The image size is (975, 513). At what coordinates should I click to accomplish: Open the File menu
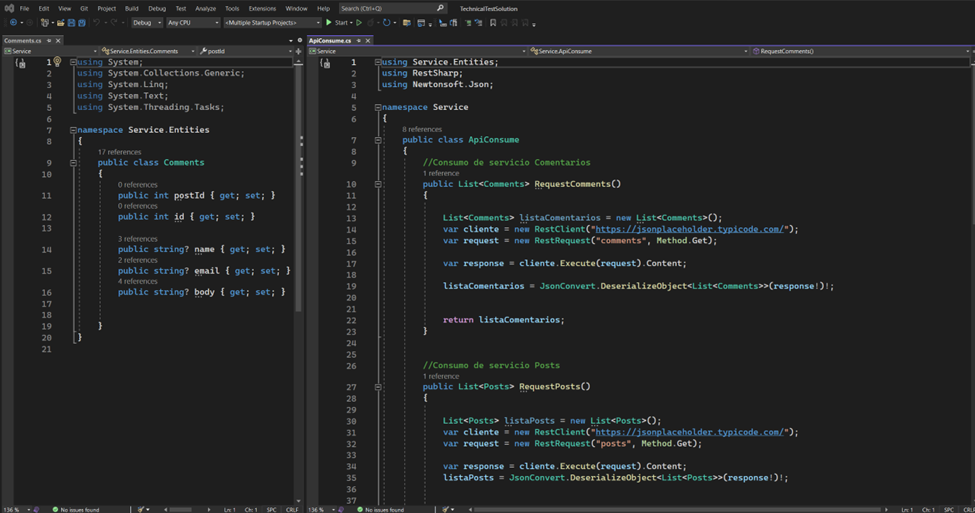coord(24,8)
